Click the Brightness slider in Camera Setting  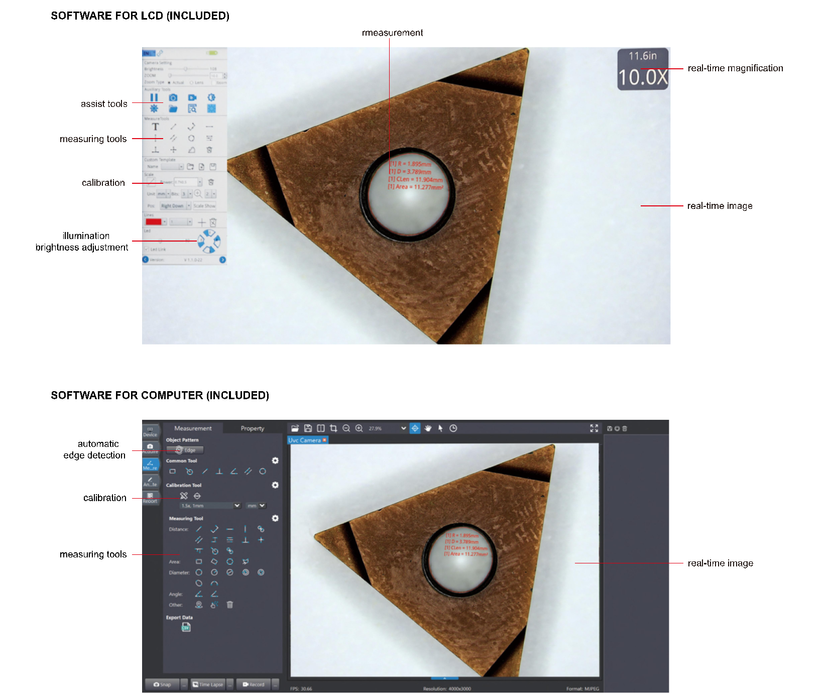[185, 68]
